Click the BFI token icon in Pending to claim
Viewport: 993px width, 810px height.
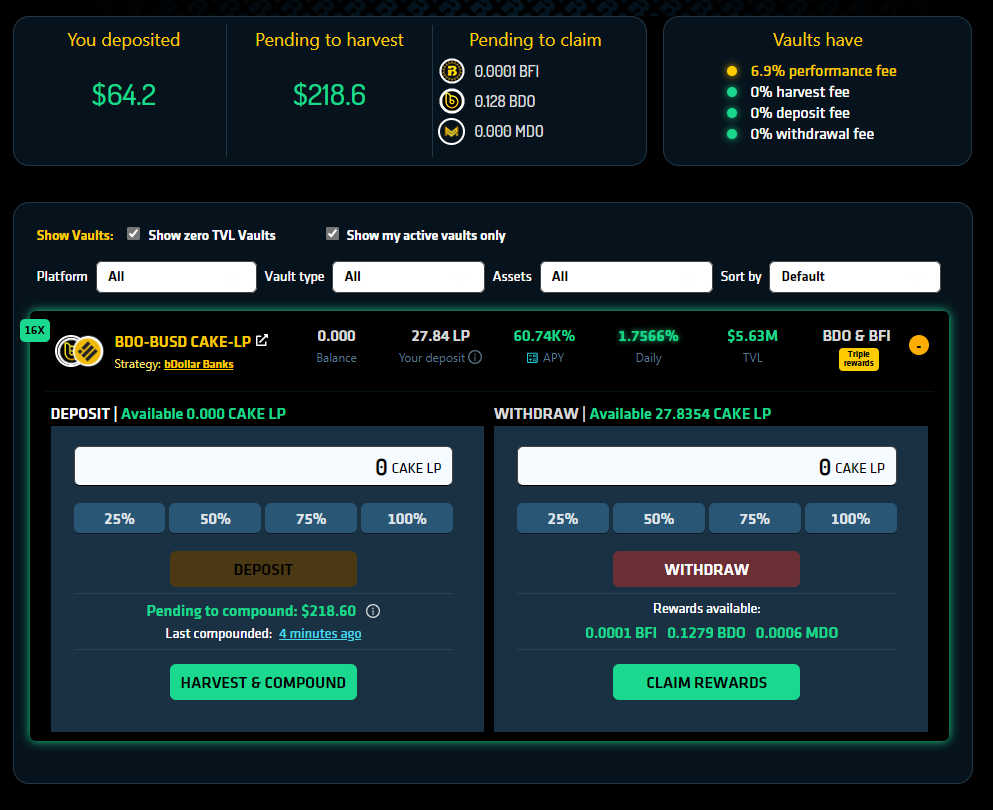(452, 71)
